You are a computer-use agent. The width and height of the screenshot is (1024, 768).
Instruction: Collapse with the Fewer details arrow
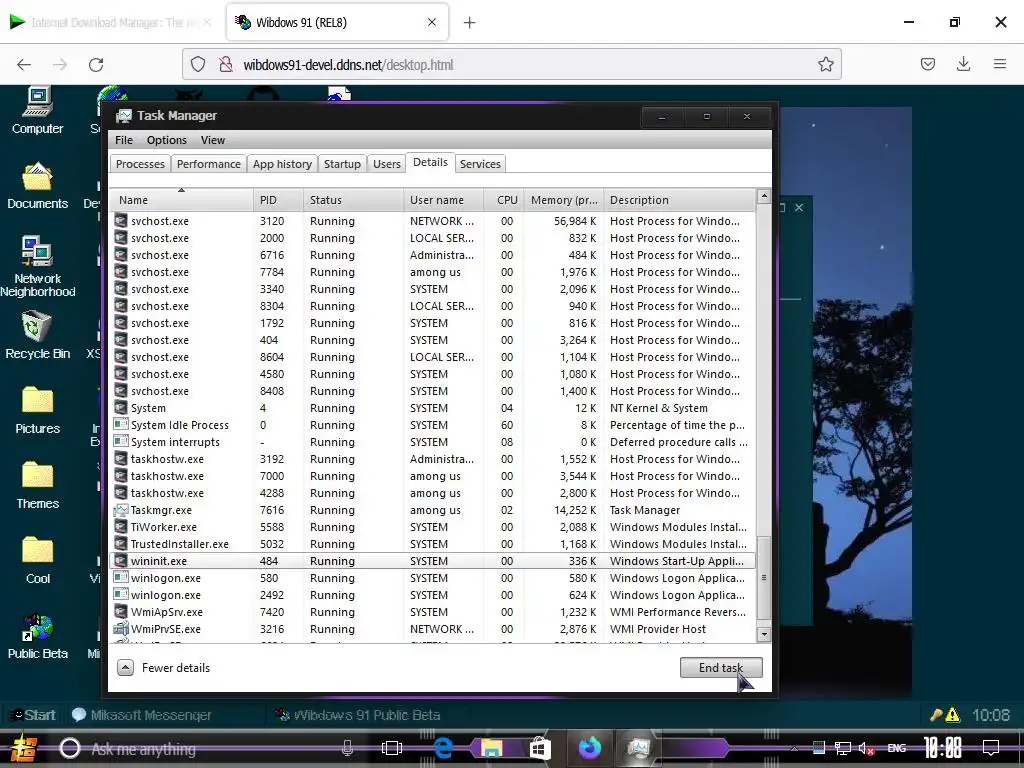click(x=125, y=667)
